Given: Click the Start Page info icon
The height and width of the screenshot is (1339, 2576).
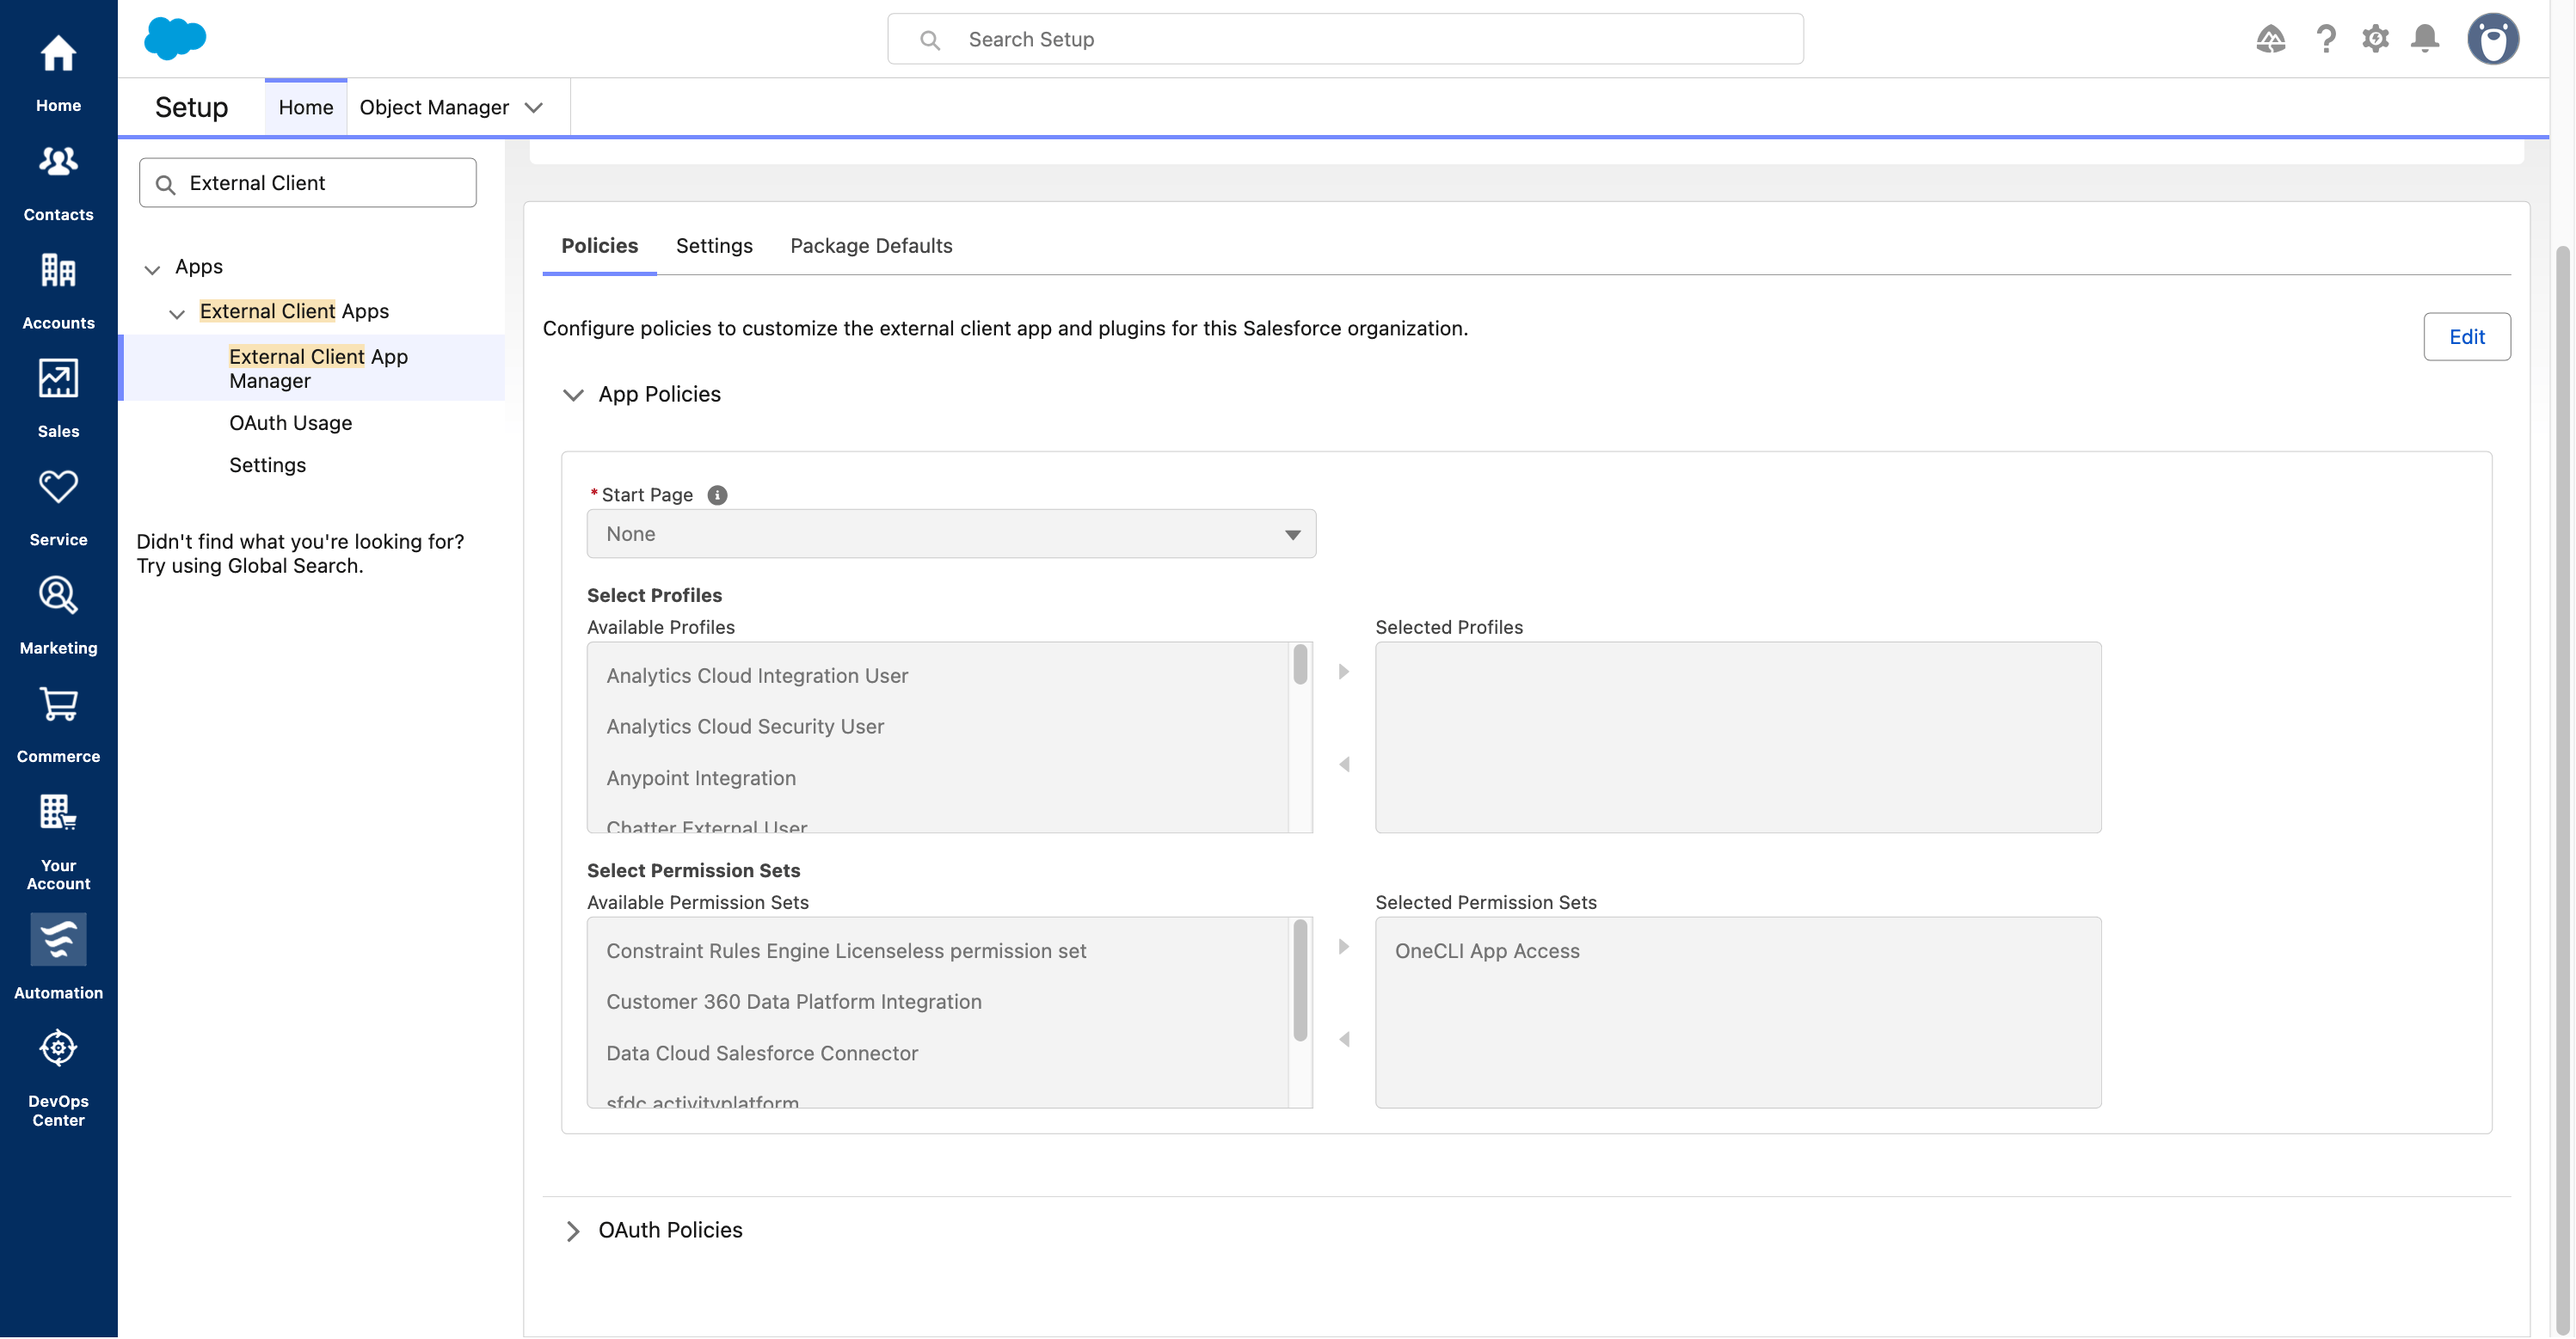Looking at the screenshot, I should [x=717, y=495].
